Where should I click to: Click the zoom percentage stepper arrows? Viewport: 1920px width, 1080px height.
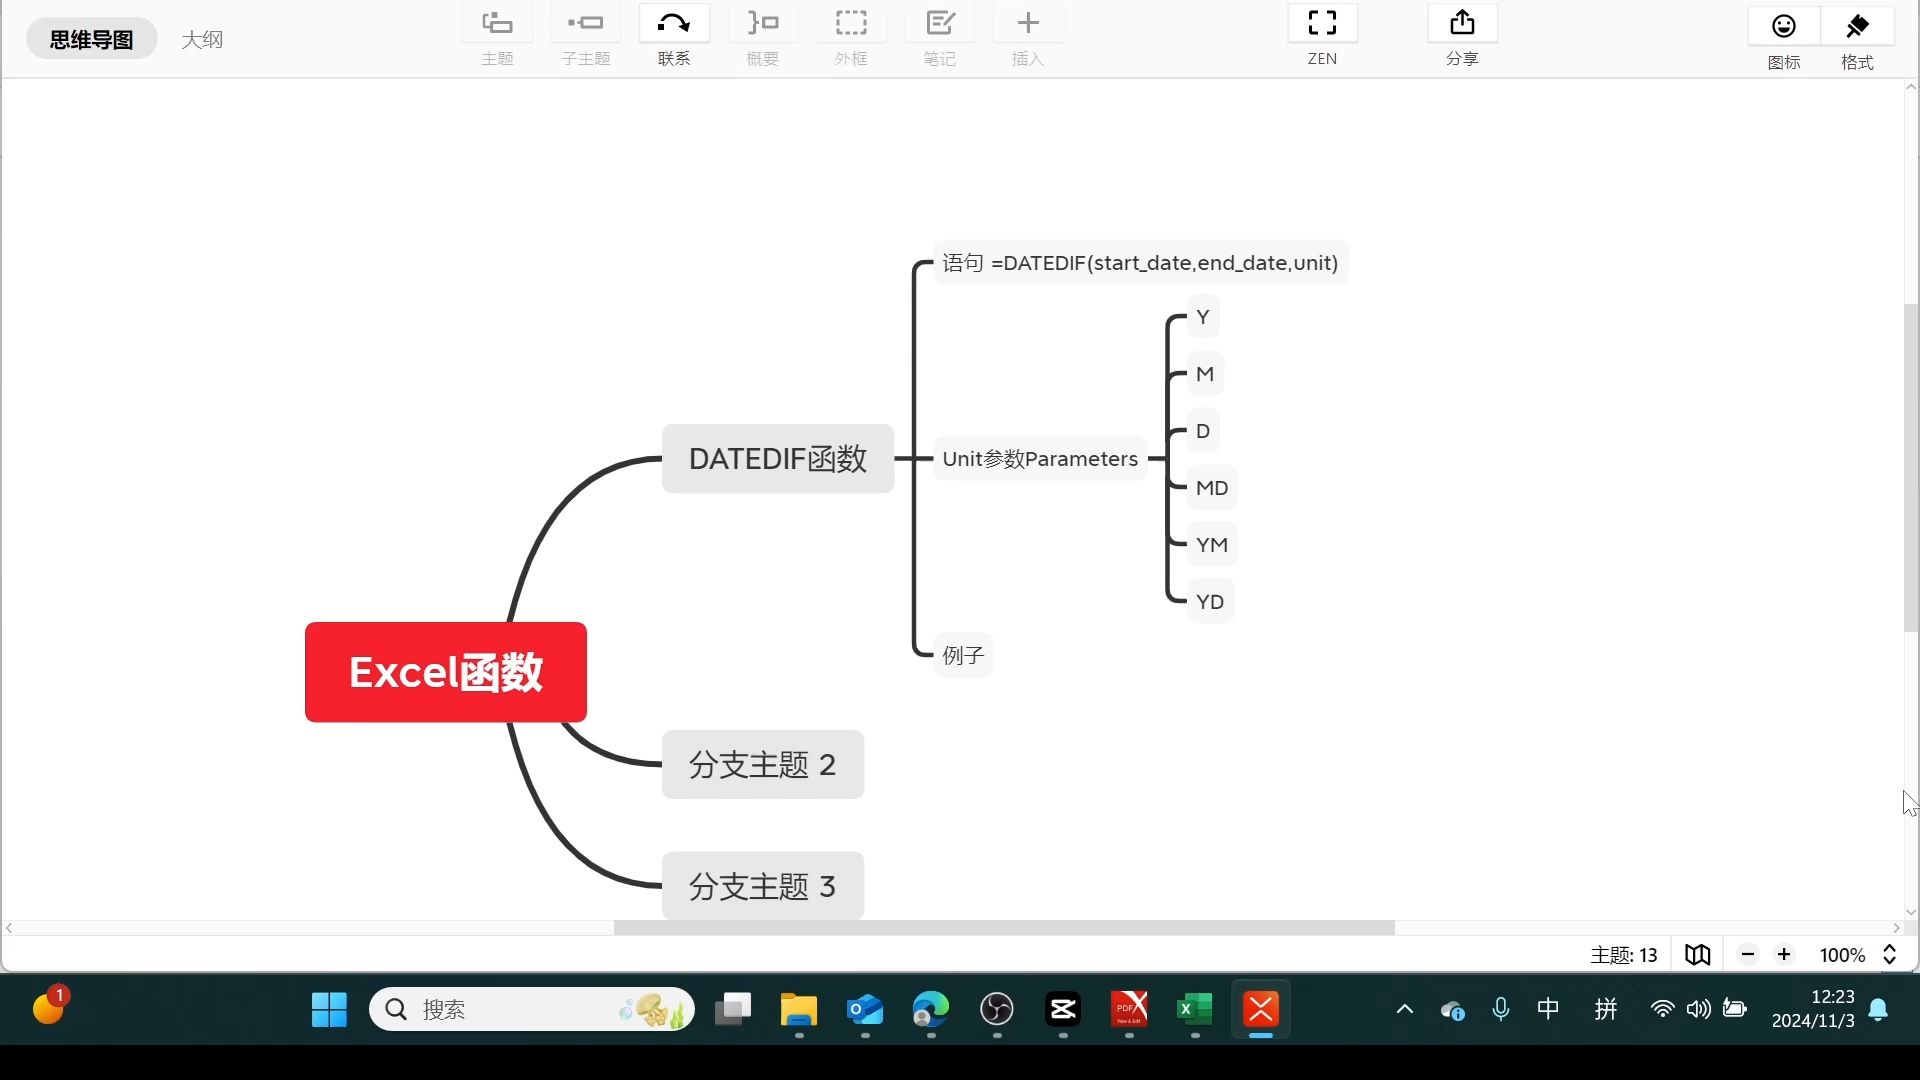[x=1889, y=955]
